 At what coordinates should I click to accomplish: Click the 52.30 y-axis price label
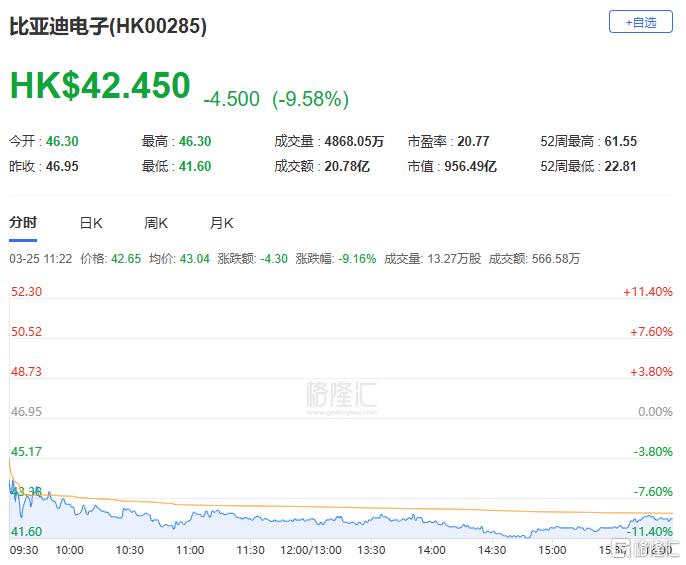[26, 291]
